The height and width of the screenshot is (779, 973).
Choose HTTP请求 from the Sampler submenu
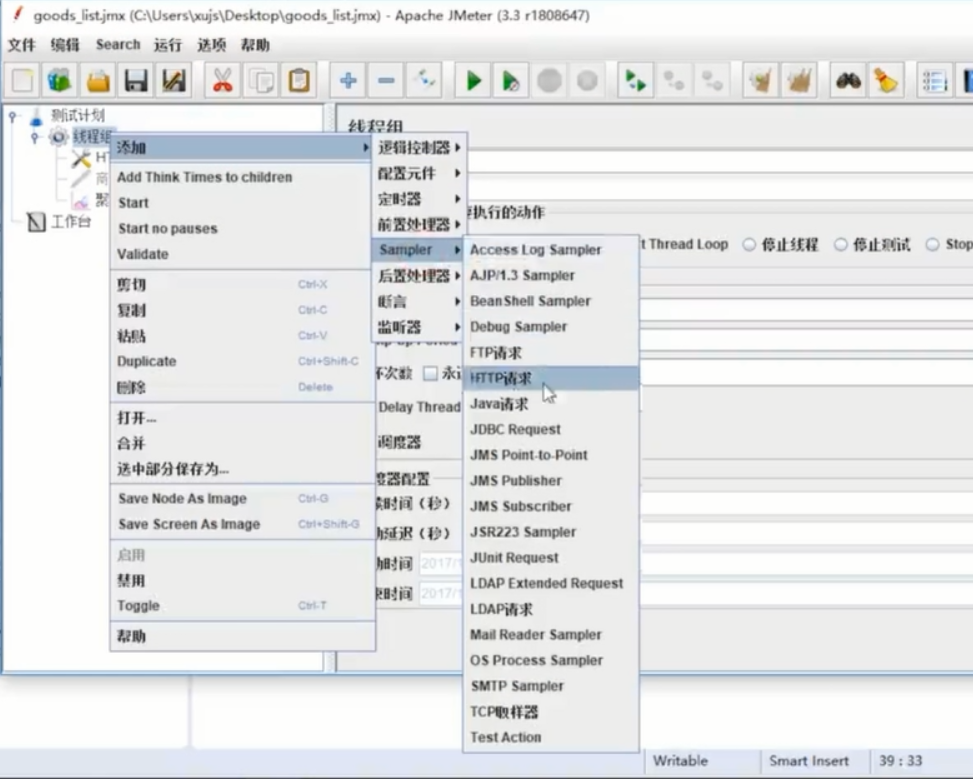coord(501,378)
